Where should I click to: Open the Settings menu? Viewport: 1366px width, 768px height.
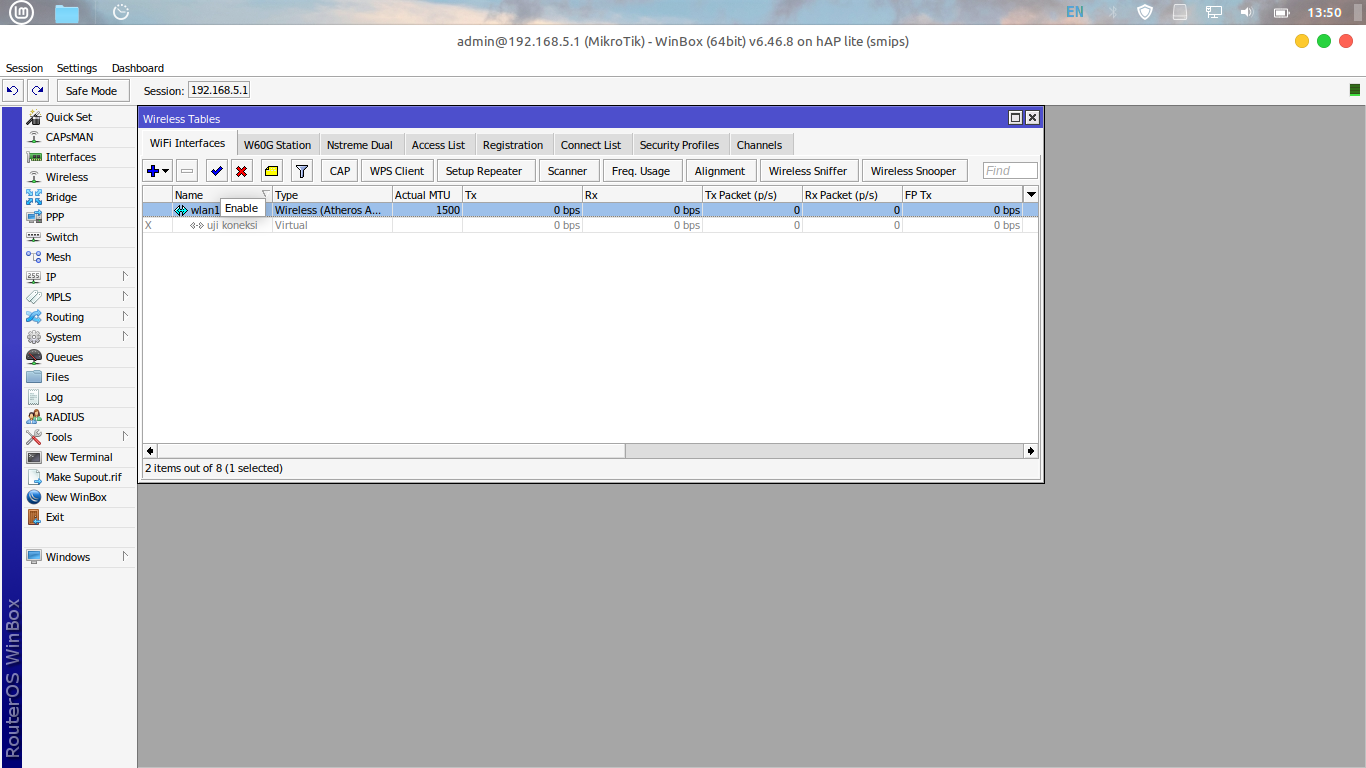(77, 68)
